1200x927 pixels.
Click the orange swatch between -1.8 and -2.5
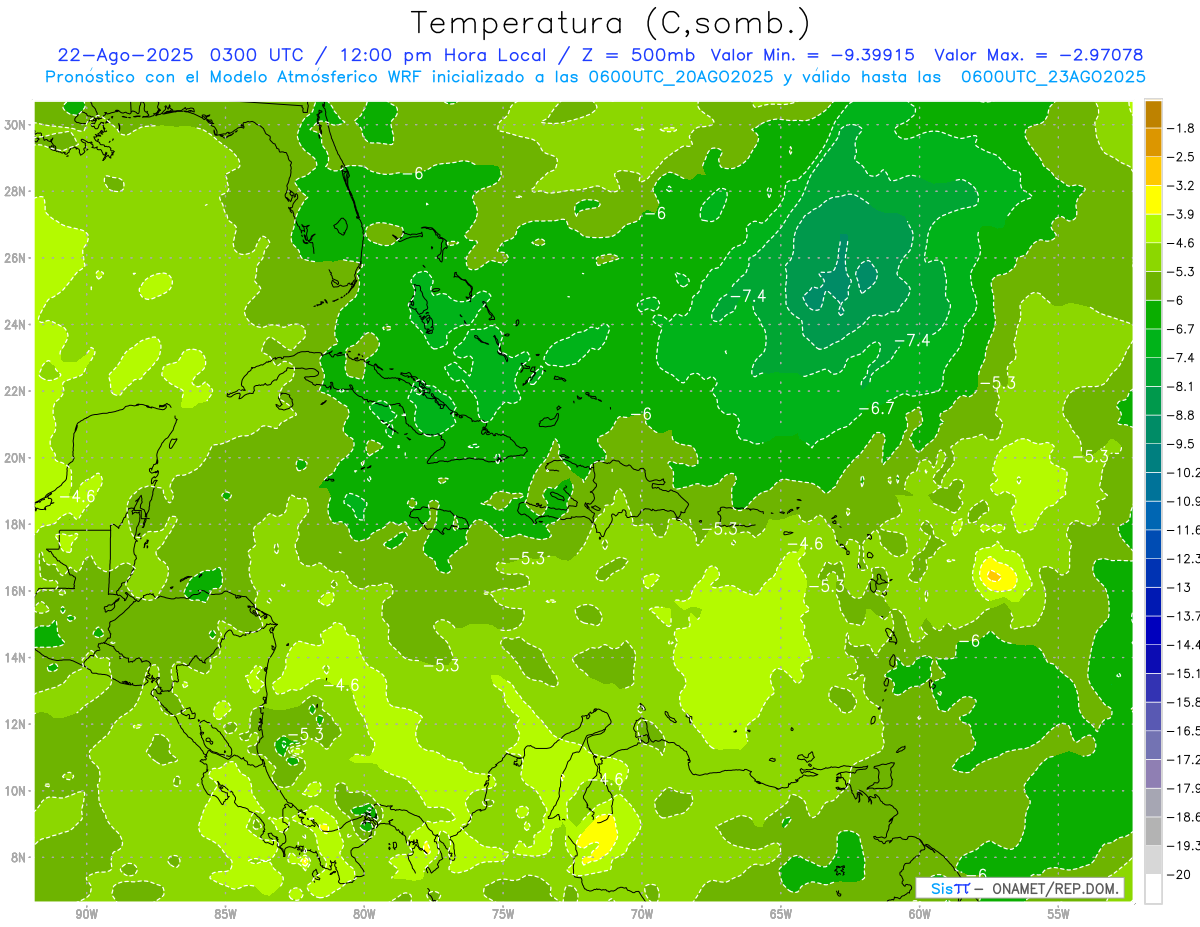1153,142
